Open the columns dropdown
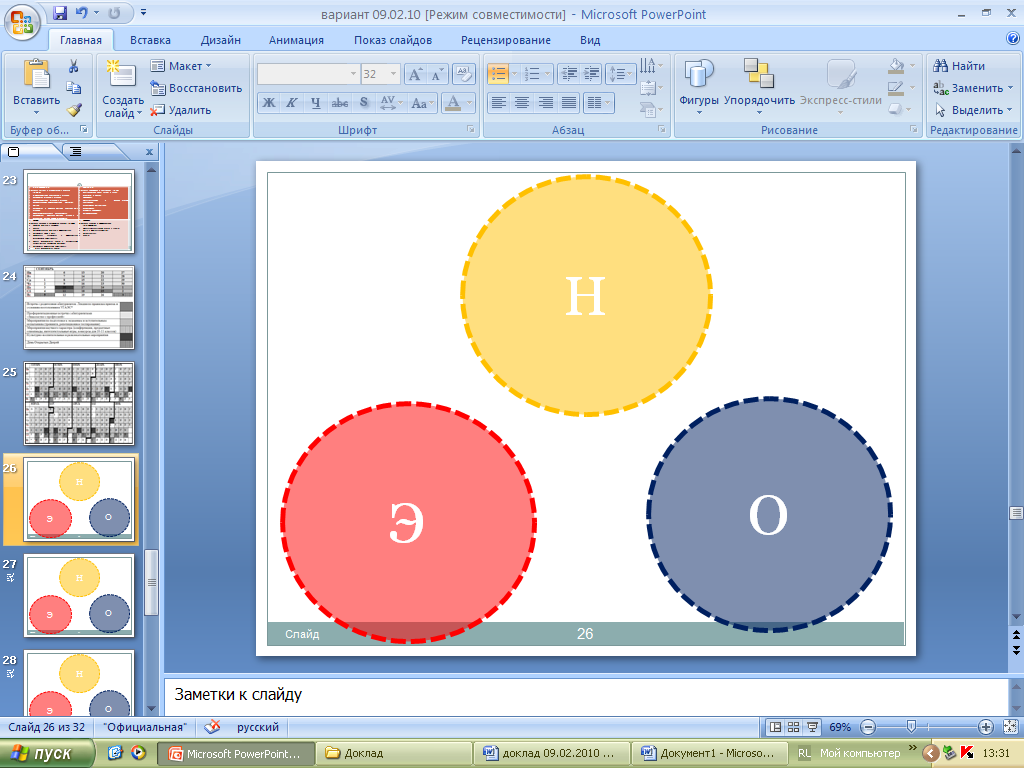 click(598, 103)
